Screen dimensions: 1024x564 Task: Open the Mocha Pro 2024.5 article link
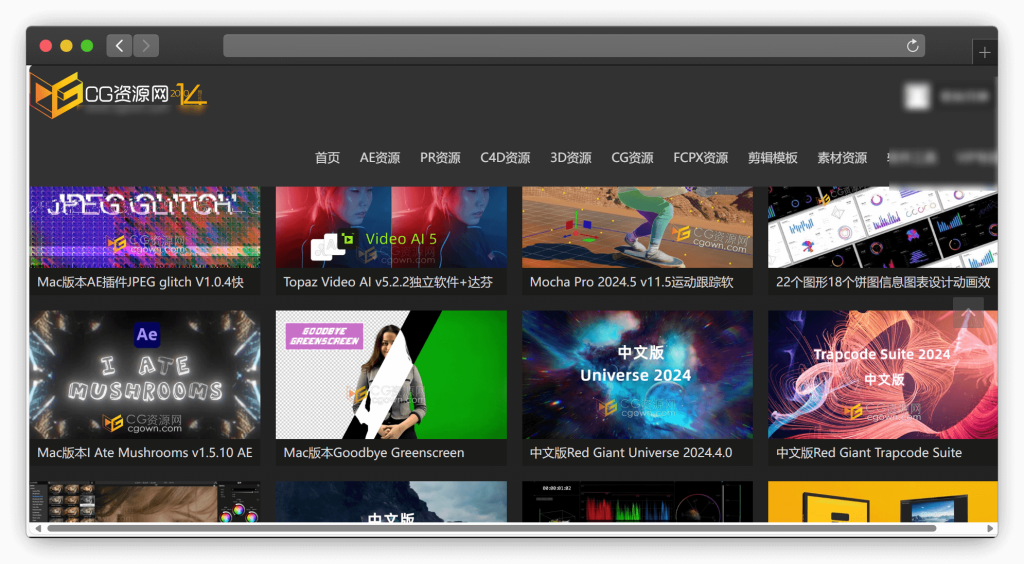(632, 283)
